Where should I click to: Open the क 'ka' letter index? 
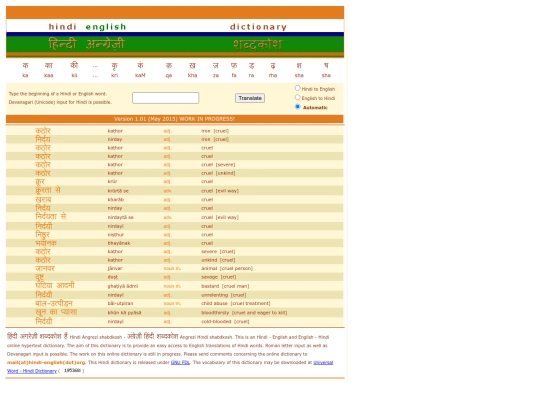tap(25, 69)
